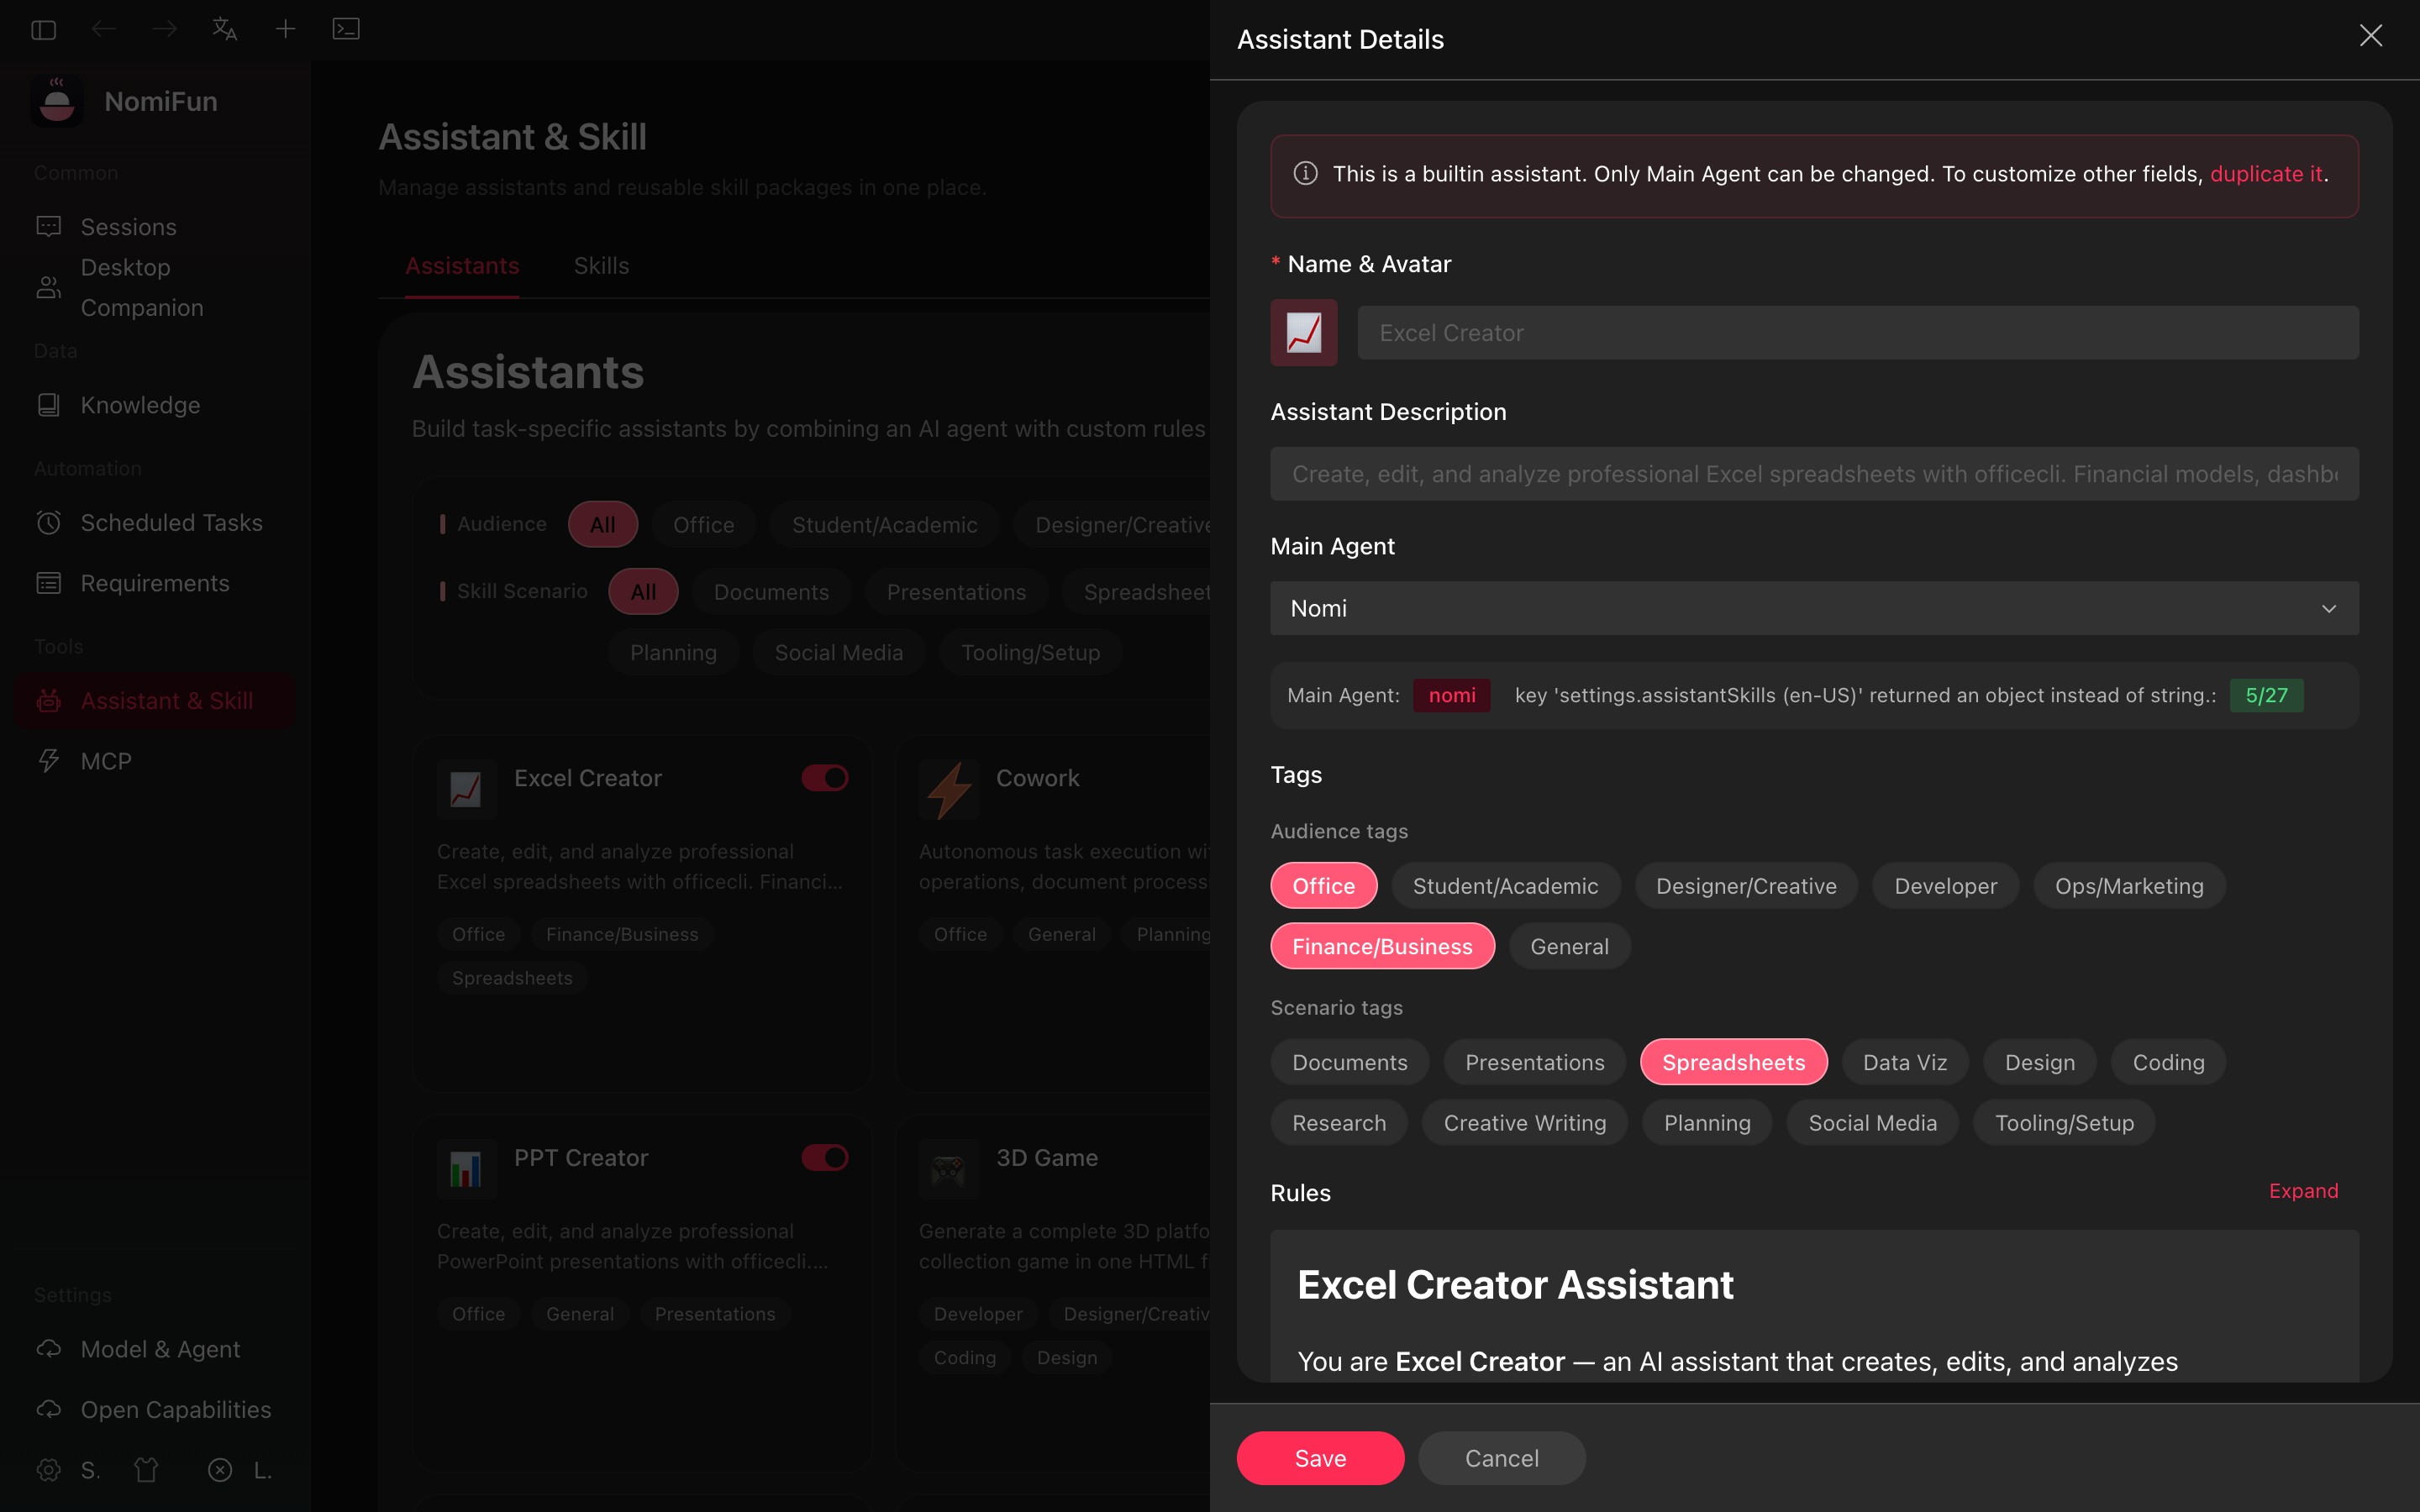2420x1512 pixels.
Task: Follow the 'duplicate it' link
Action: pos(2266,174)
